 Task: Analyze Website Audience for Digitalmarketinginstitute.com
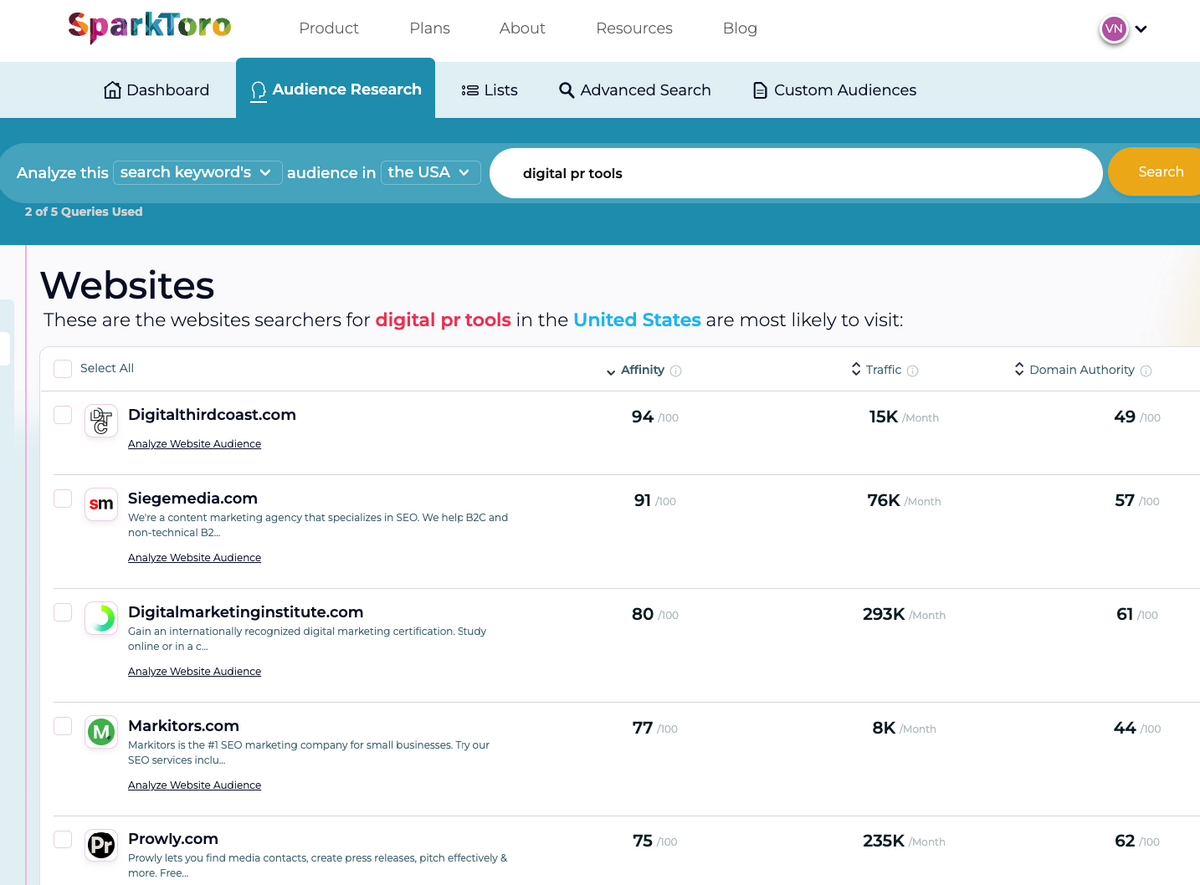point(194,672)
